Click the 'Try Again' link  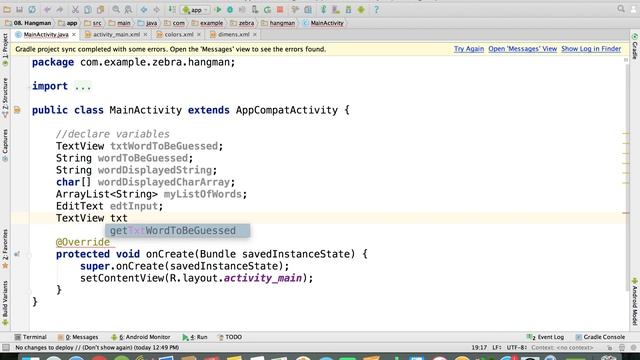coord(469,49)
